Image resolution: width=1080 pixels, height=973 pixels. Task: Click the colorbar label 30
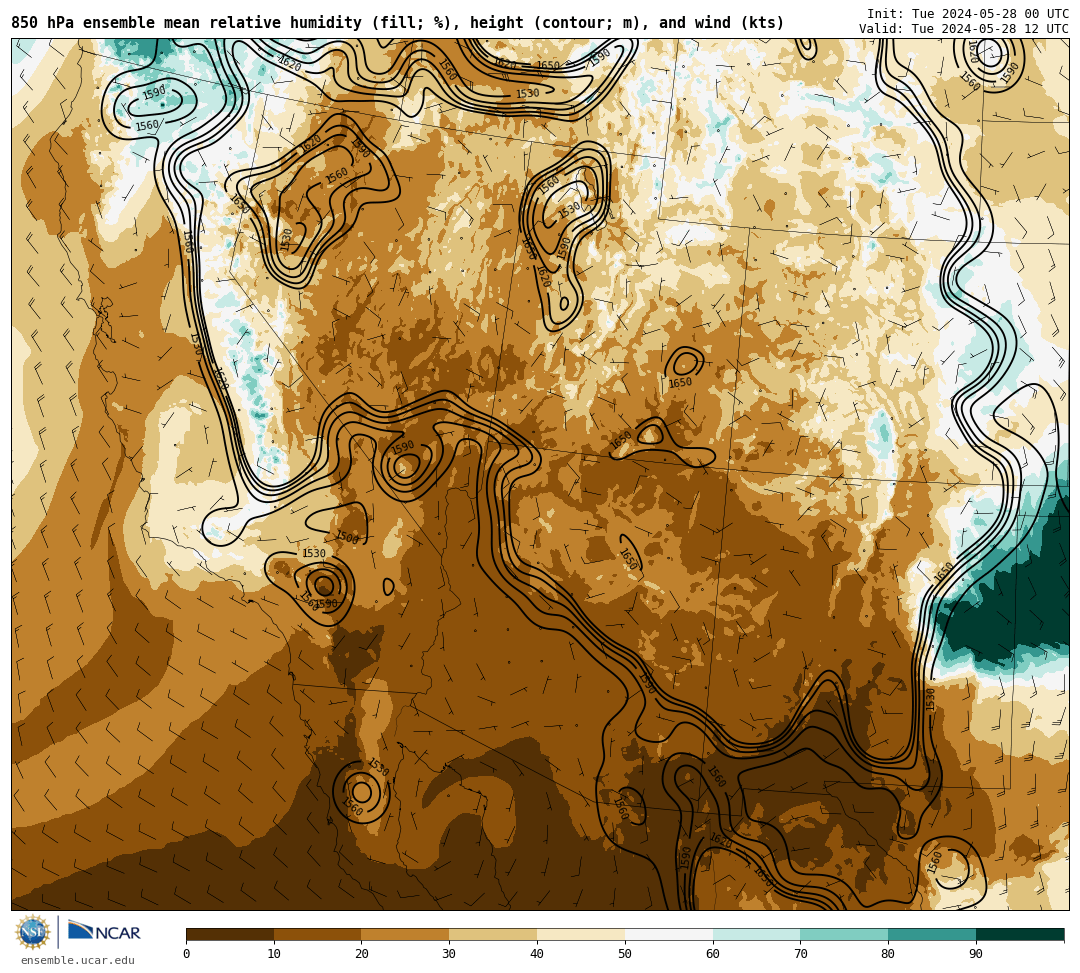(x=449, y=954)
